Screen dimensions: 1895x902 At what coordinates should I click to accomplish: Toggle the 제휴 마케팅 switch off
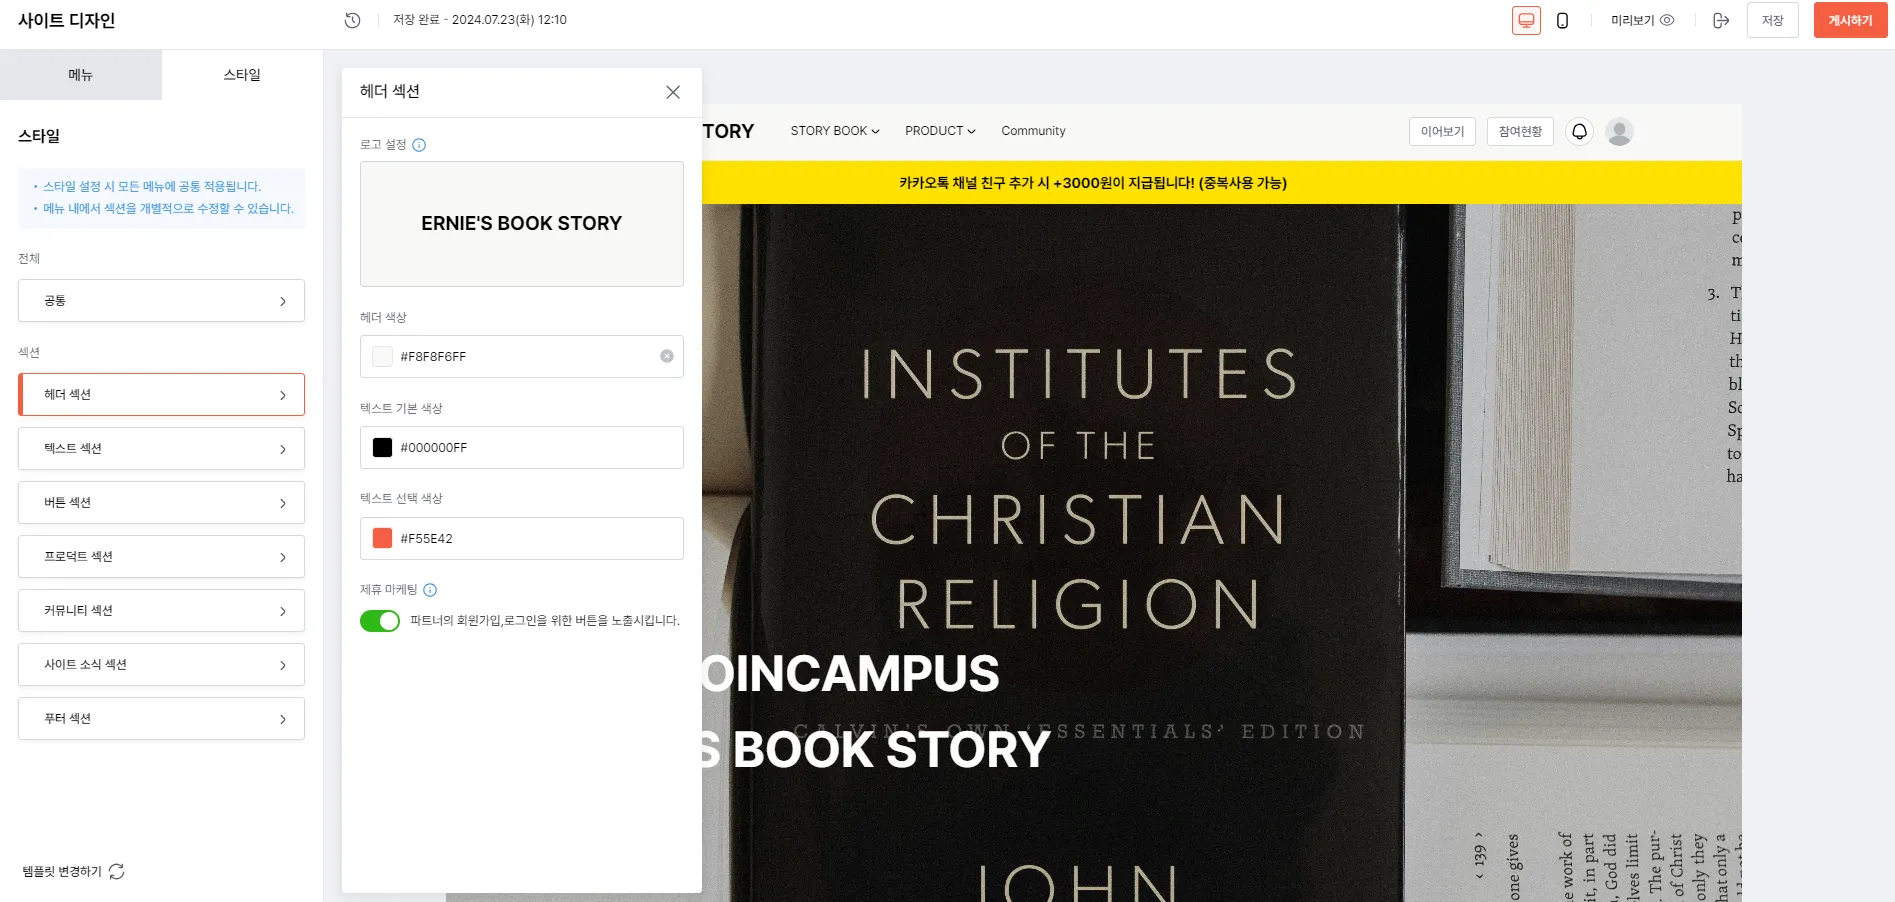(x=380, y=621)
